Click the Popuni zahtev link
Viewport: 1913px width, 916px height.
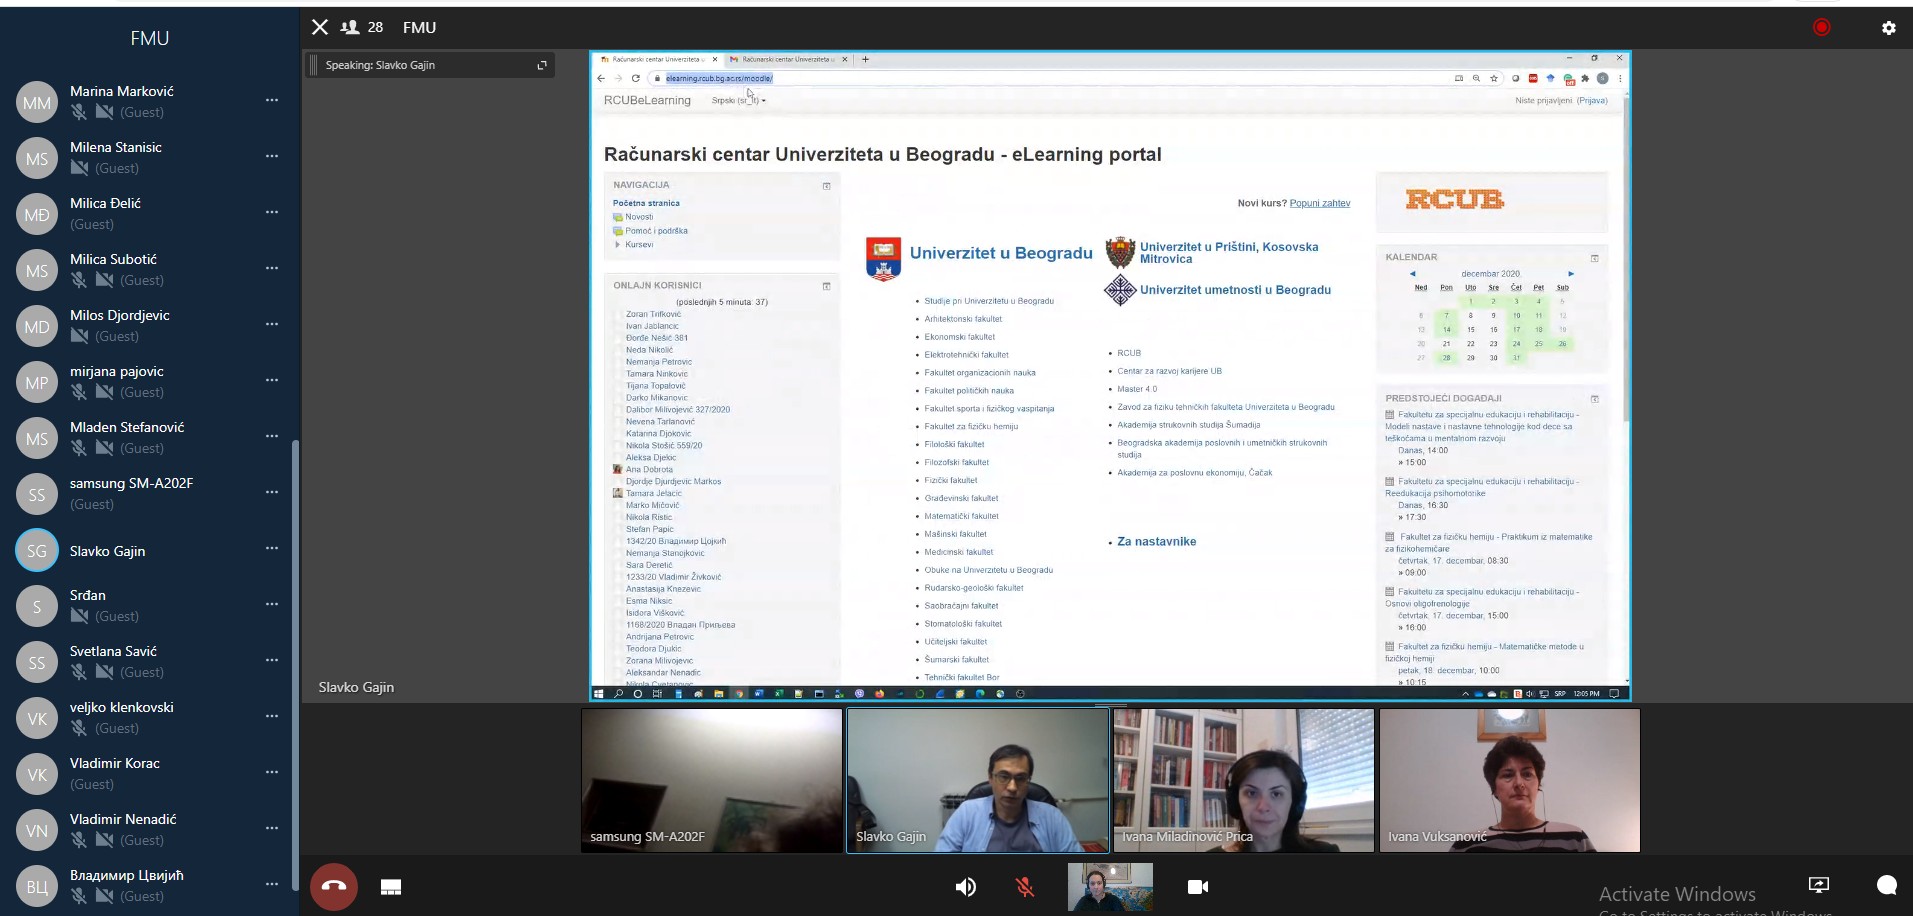(1320, 203)
